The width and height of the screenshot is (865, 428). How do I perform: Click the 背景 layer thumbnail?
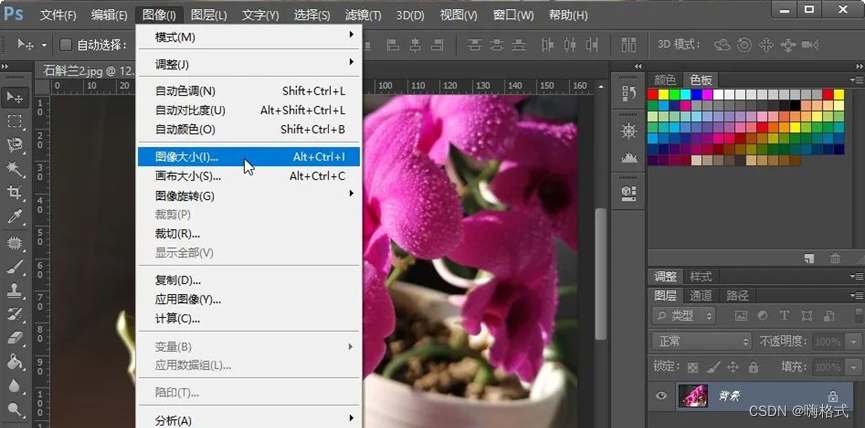pyautogui.click(x=692, y=396)
